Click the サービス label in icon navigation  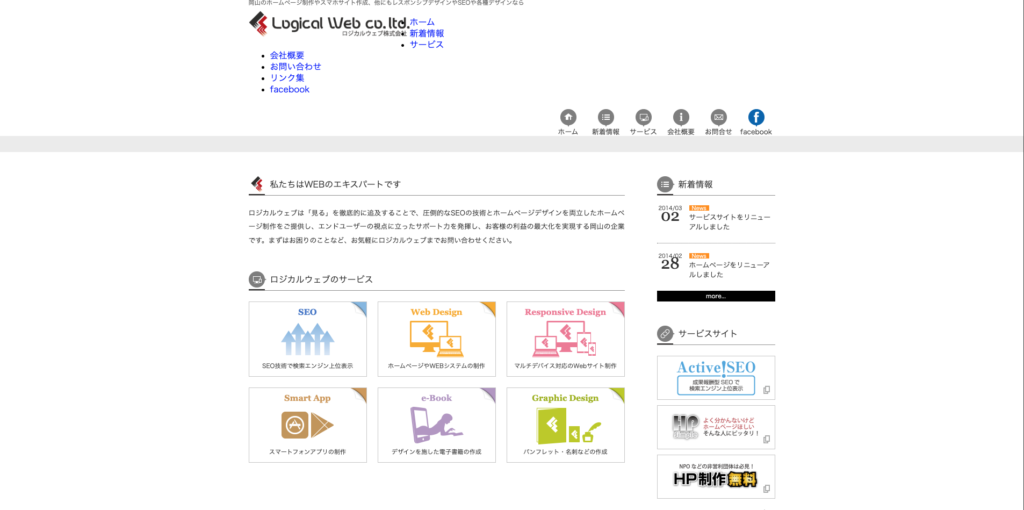click(643, 132)
